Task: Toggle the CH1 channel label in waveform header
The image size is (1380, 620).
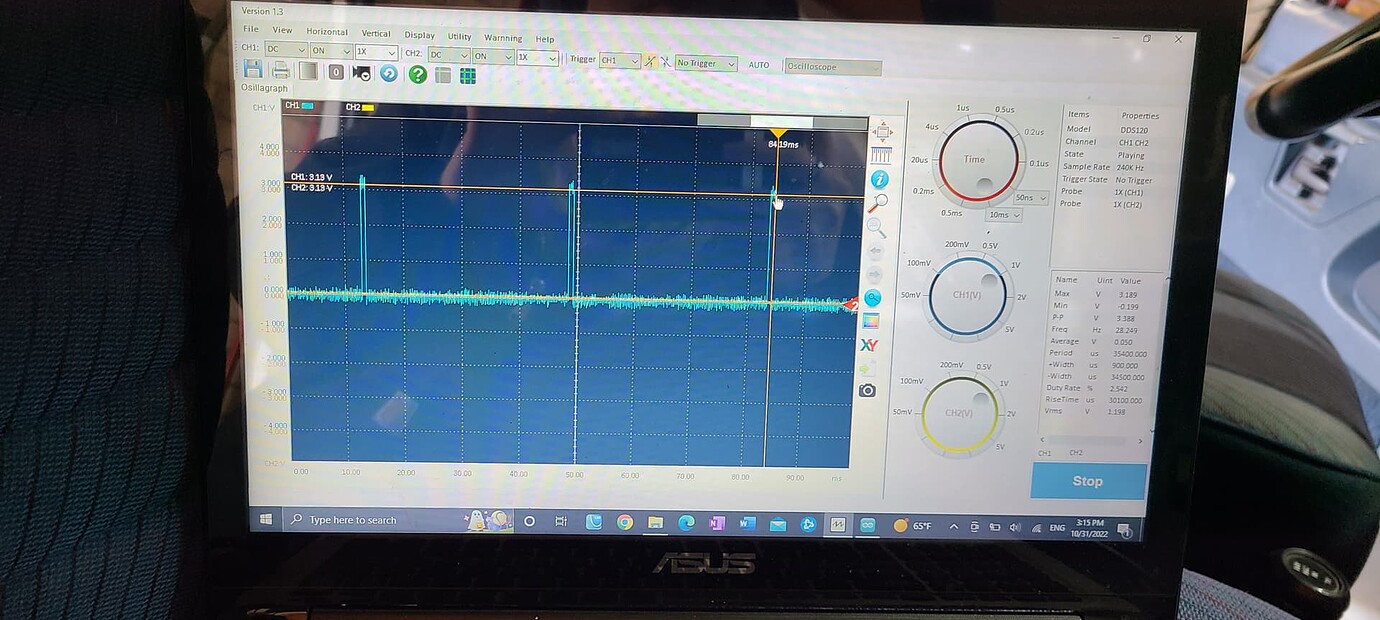Action: click(295, 105)
